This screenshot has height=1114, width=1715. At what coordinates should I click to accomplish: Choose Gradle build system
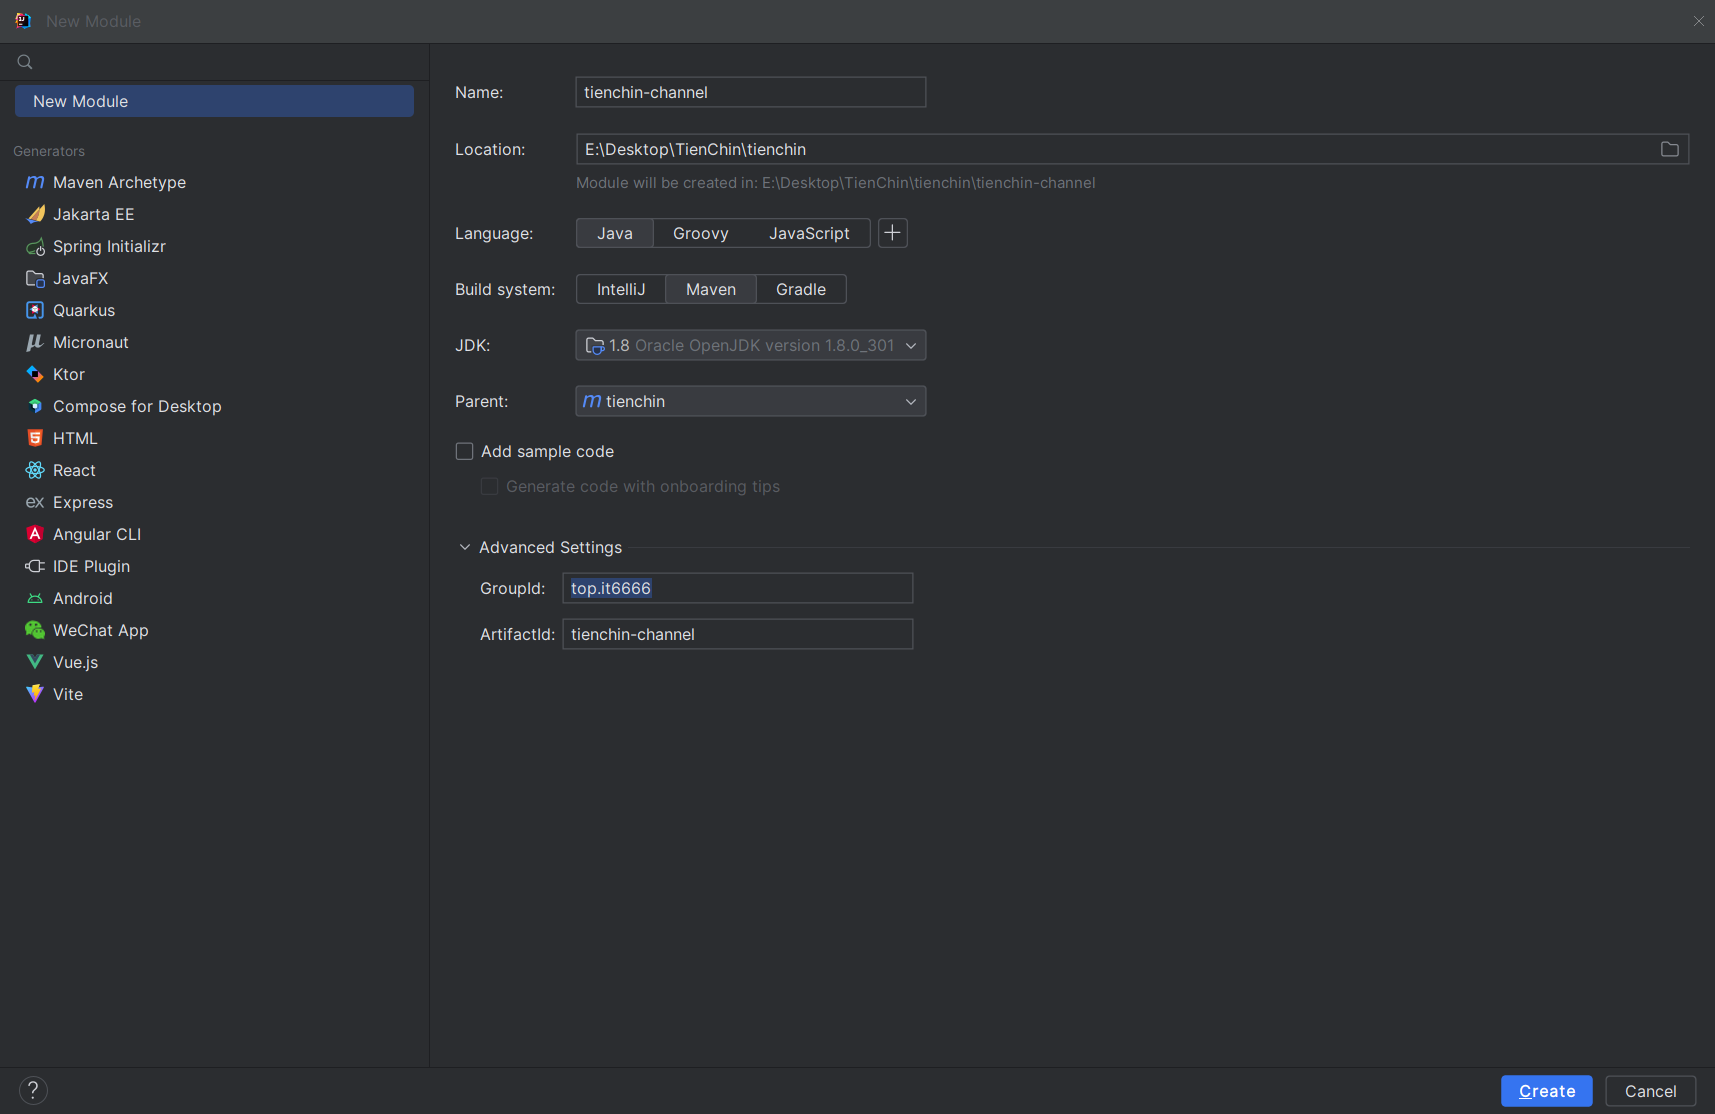801,289
